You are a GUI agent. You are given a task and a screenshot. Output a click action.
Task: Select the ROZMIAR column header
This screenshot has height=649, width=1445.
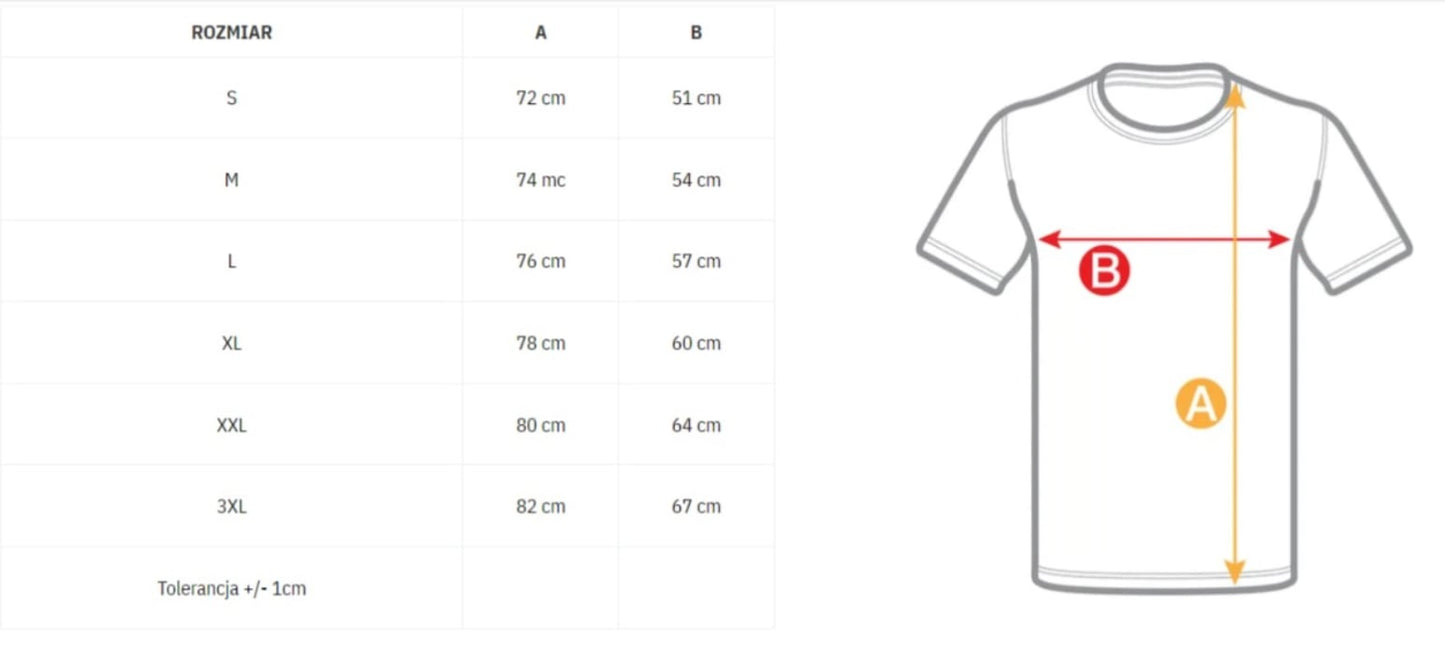[x=231, y=32]
